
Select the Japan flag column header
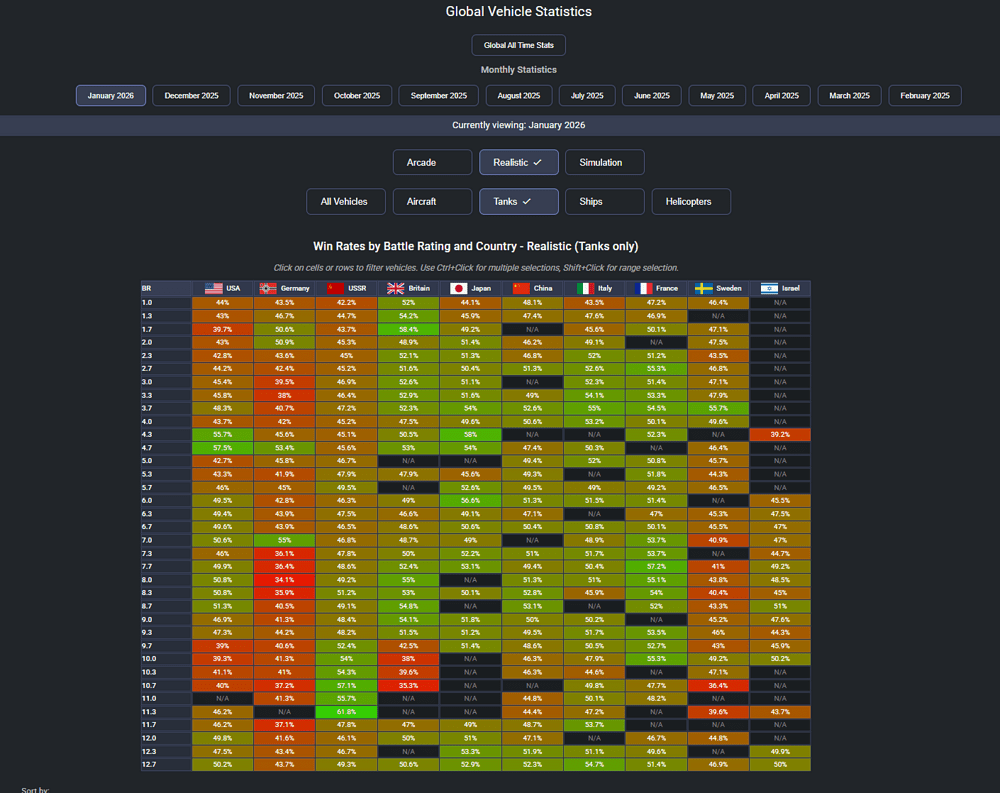click(x=470, y=288)
